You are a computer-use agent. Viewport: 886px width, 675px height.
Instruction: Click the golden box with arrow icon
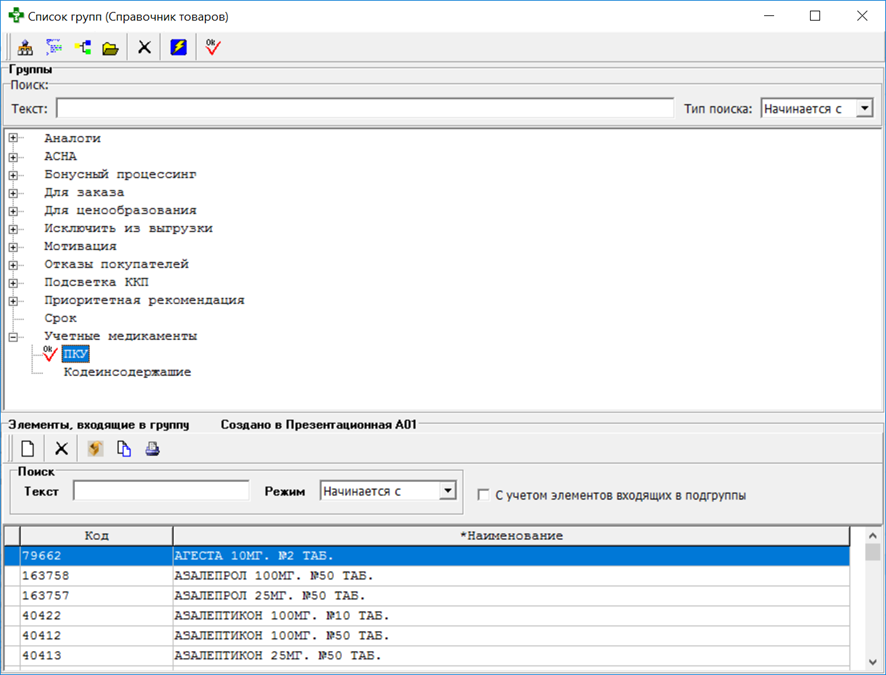(95, 449)
